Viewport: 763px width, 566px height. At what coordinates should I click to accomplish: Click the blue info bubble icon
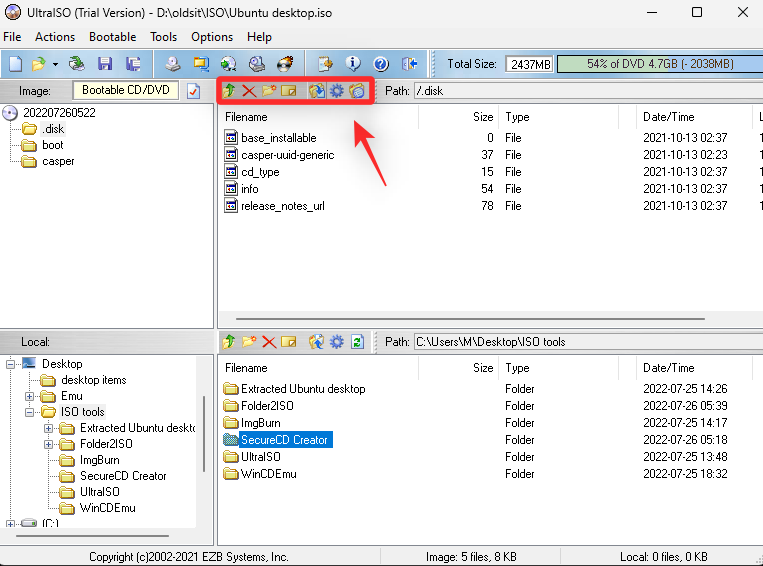click(353, 64)
